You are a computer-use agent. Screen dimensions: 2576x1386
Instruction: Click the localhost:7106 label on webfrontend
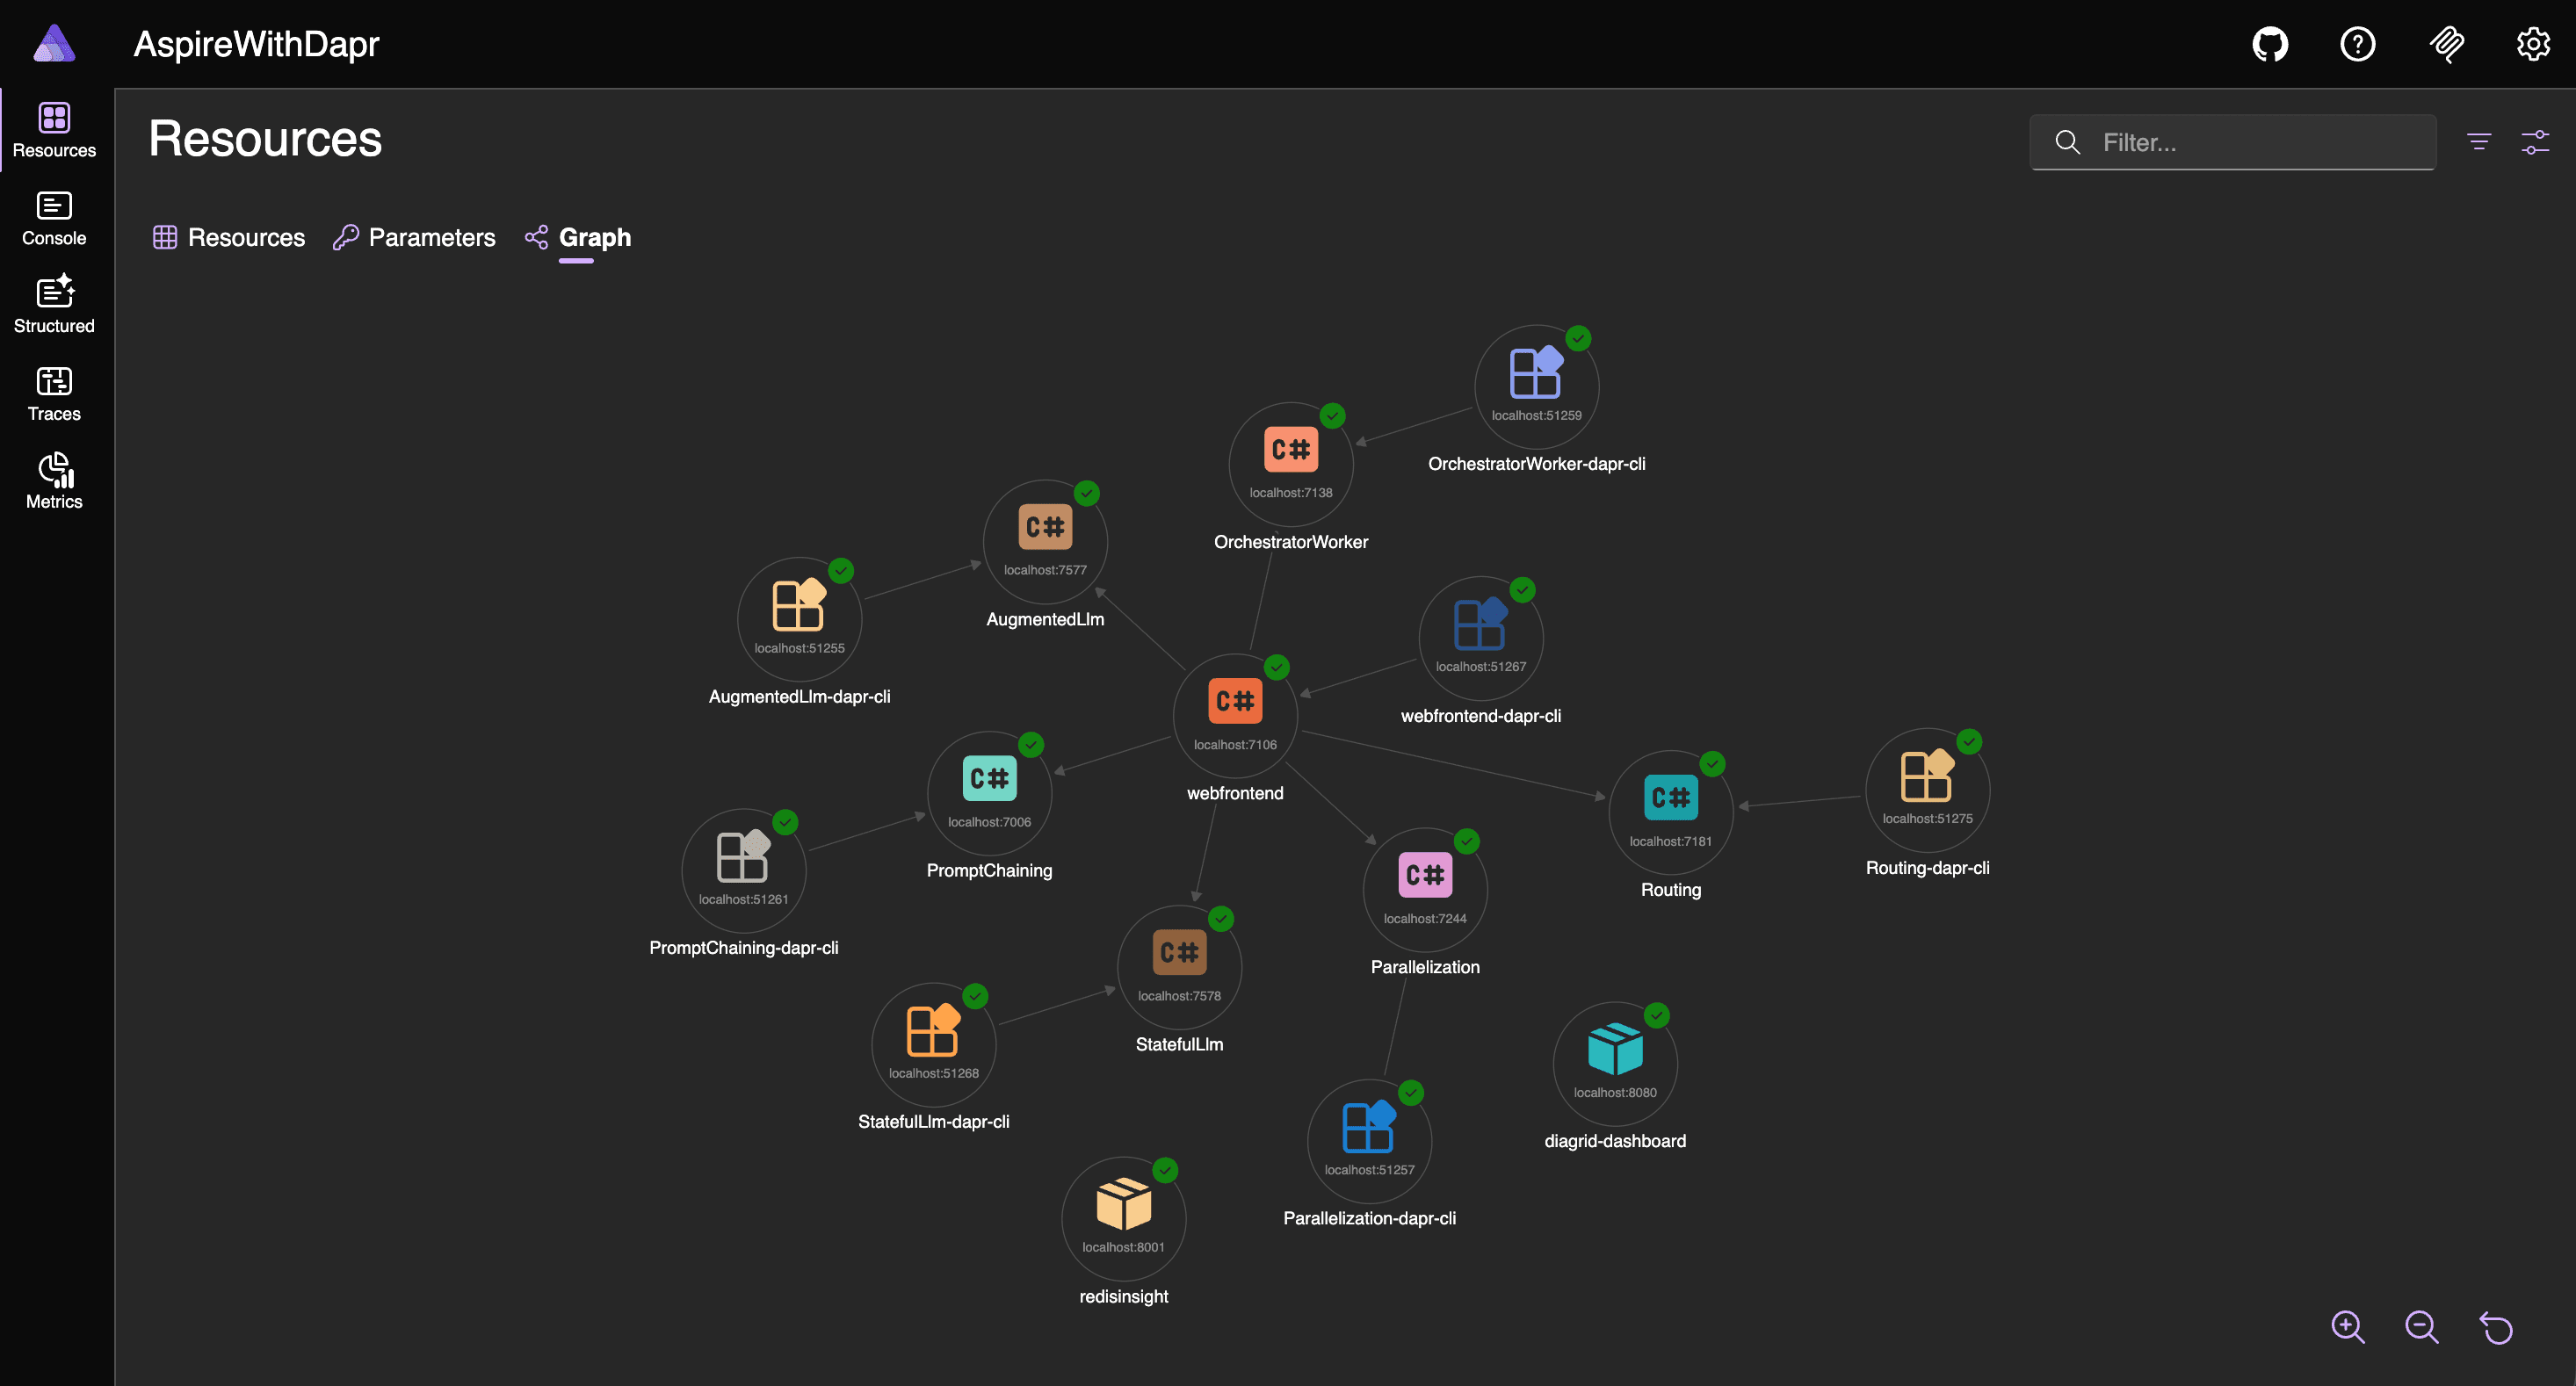1235,745
